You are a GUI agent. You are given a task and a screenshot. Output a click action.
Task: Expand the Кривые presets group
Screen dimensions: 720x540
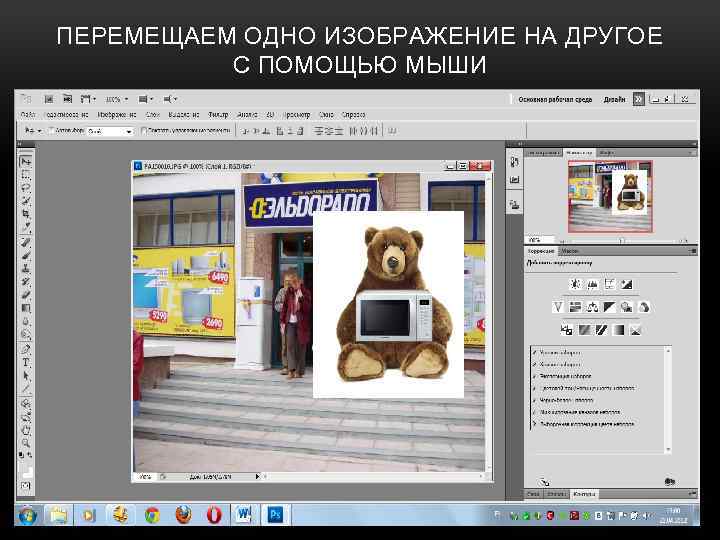click(x=535, y=365)
